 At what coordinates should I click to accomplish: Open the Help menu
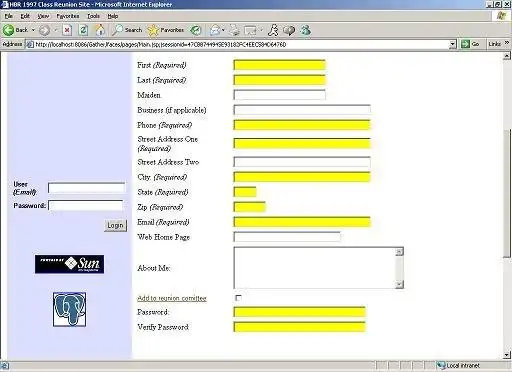[x=113, y=16]
